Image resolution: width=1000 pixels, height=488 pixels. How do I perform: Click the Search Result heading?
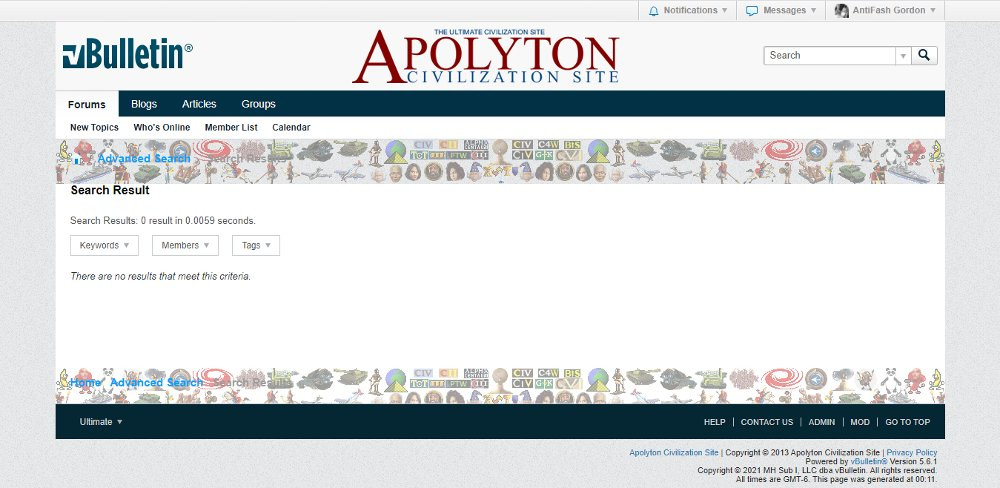pyautogui.click(x=110, y=190)
